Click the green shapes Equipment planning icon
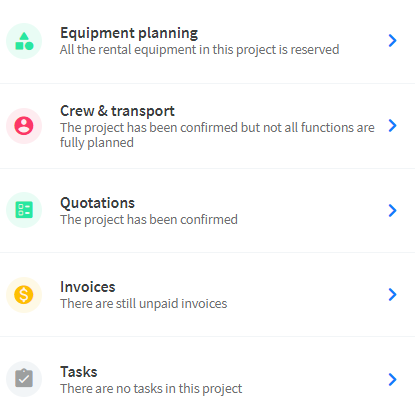 [24, 41]
